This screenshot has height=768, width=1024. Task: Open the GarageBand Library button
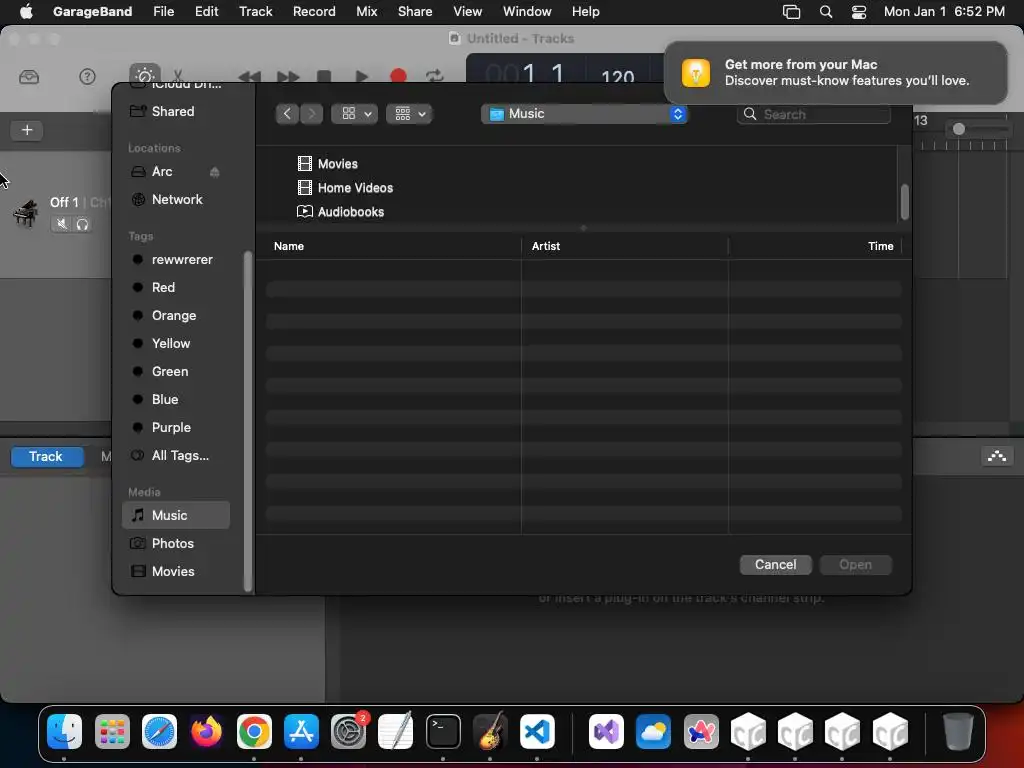(29, 77)
